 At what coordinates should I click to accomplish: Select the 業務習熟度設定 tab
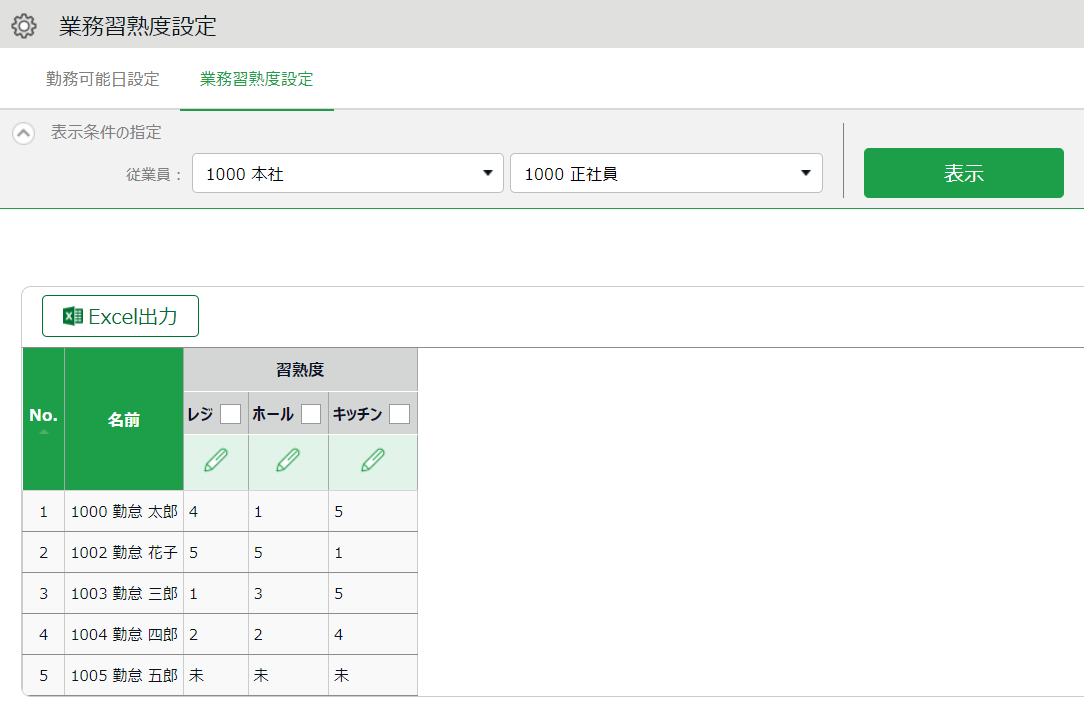point(256,79)
